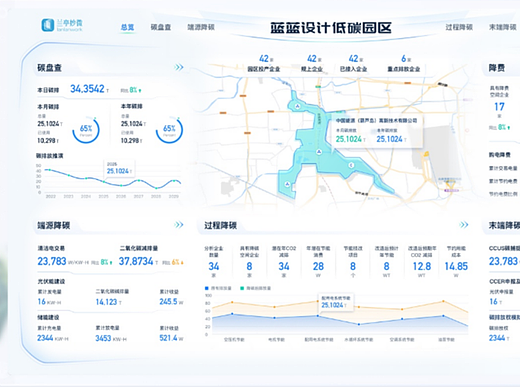Click the 42 园区投产企业 statistic

pyautogui.click(x=264, y=63)
